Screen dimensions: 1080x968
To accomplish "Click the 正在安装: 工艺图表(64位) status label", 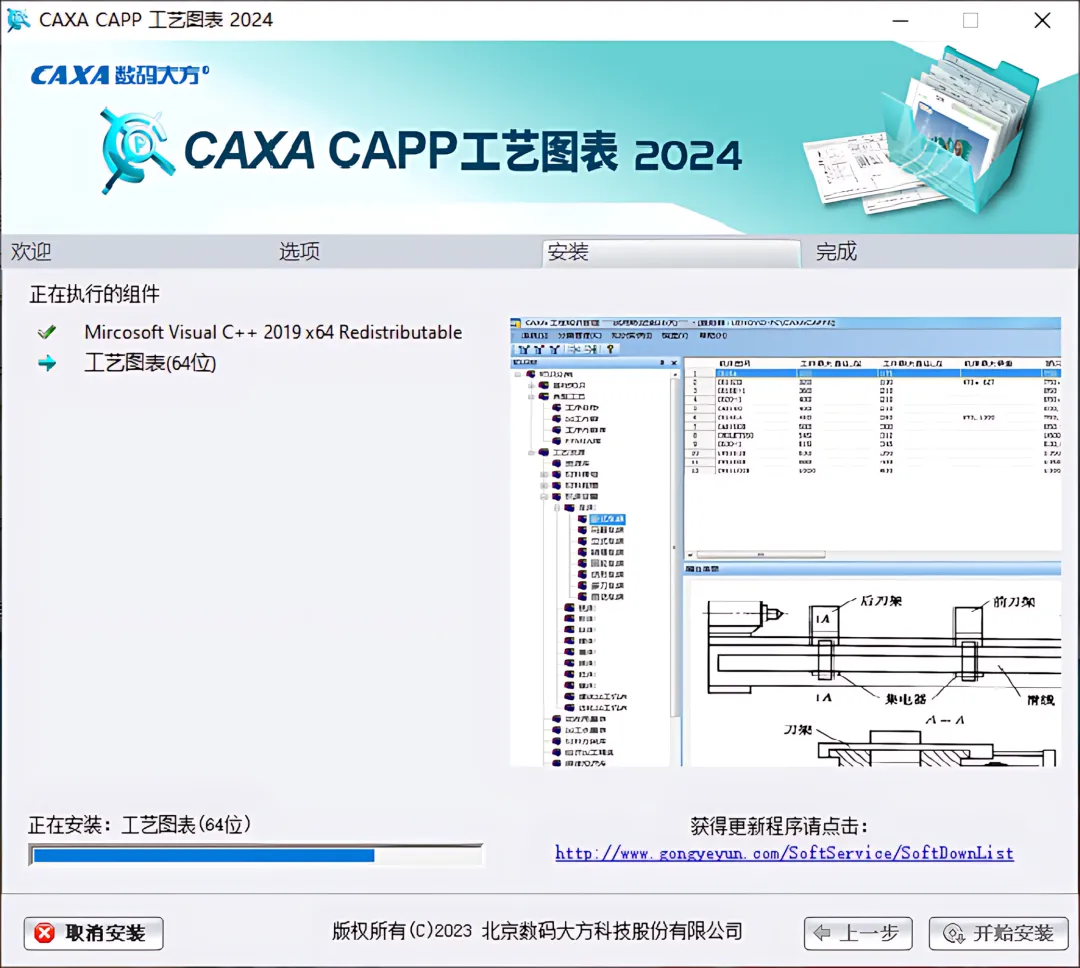I will click(x=140, y=824).
